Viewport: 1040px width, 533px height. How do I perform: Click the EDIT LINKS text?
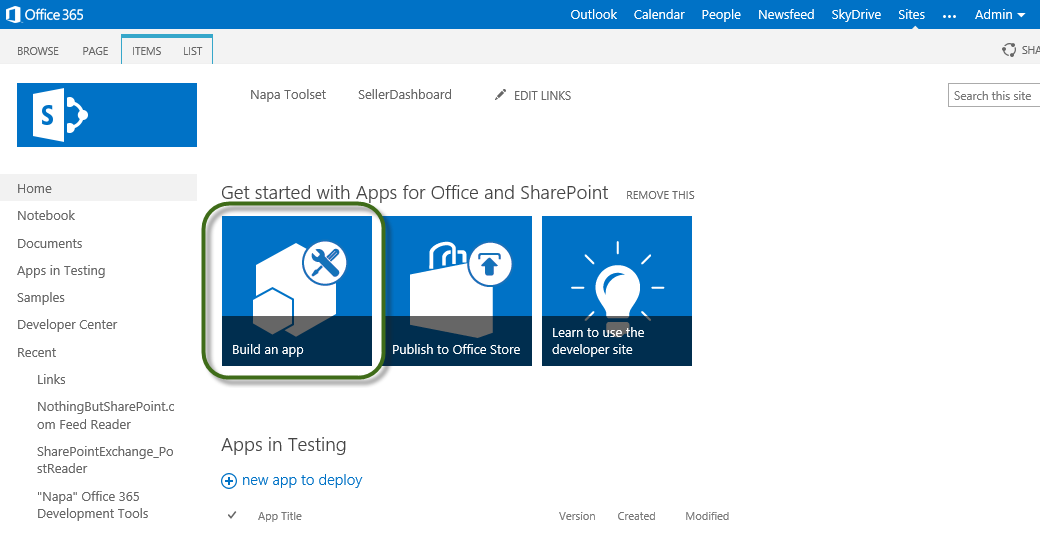tap(542, 95)
